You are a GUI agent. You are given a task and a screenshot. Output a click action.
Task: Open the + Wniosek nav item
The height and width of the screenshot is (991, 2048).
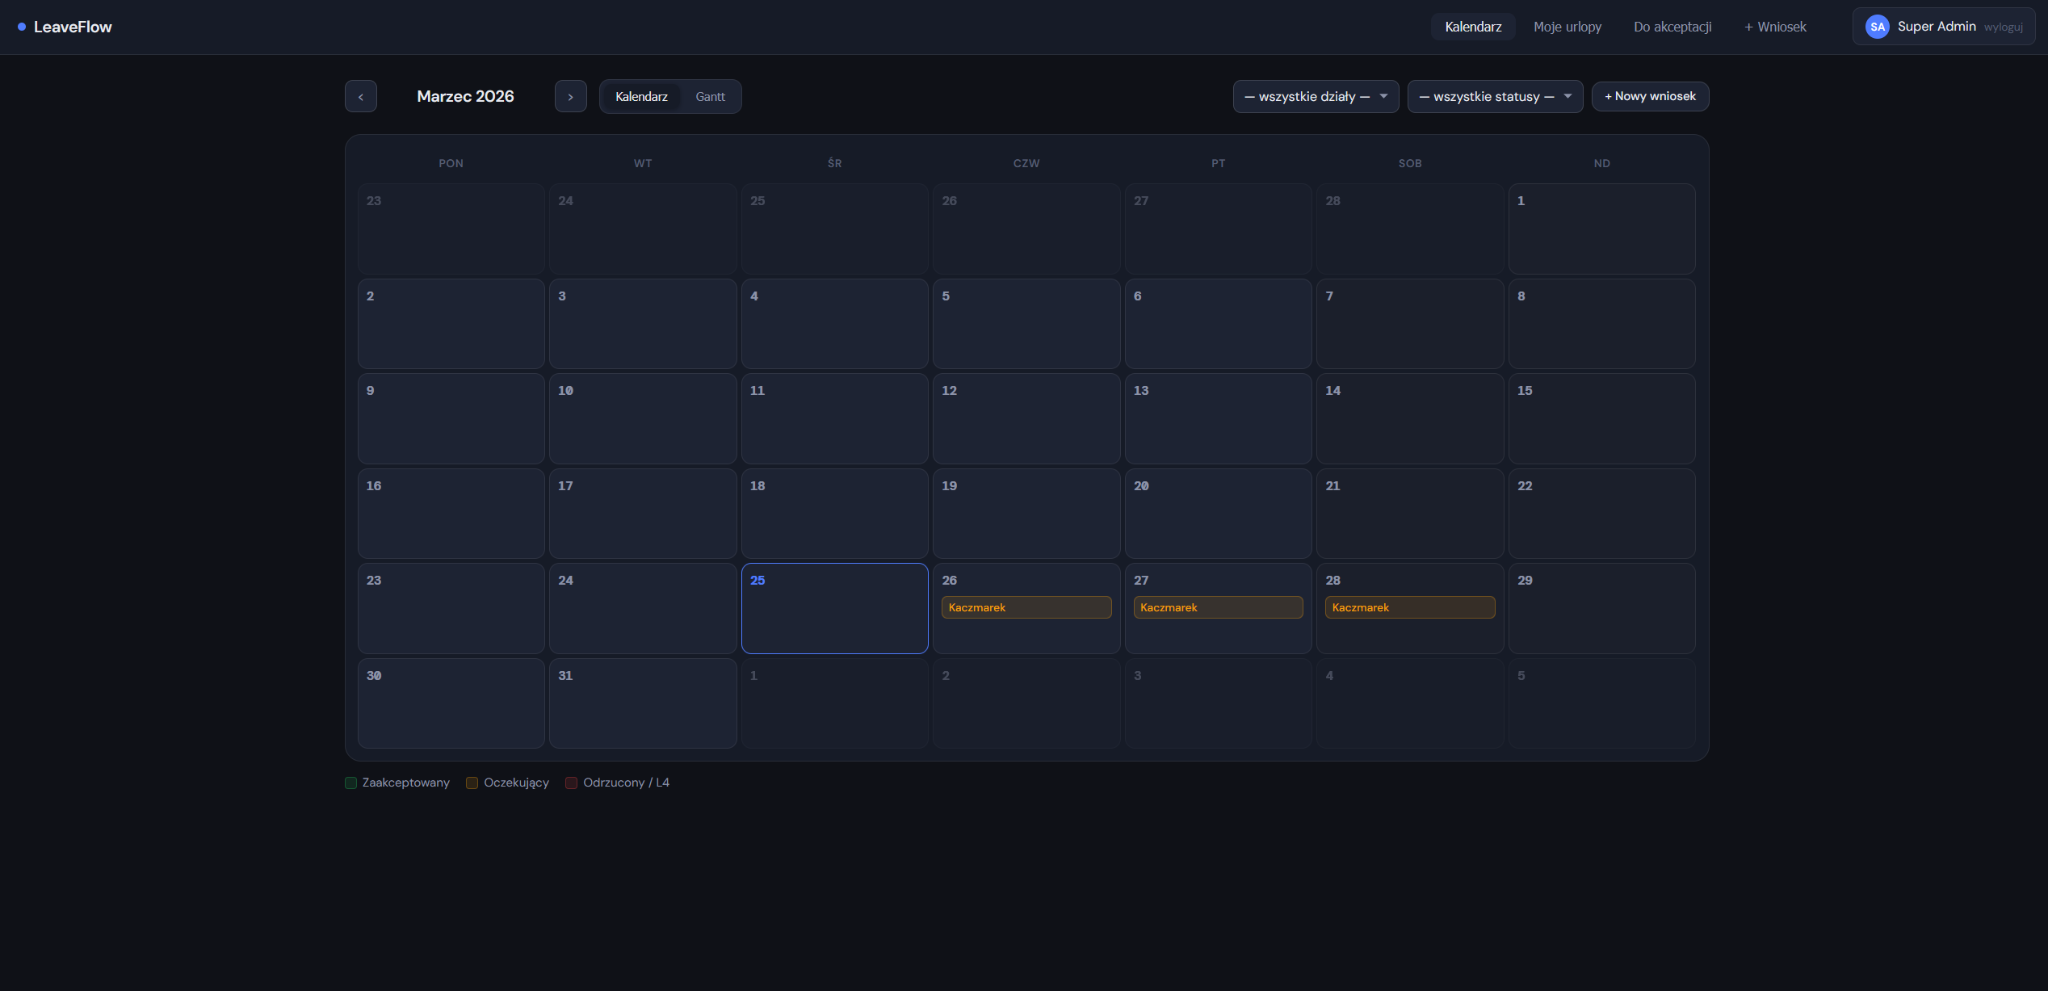coord(1776,27)
